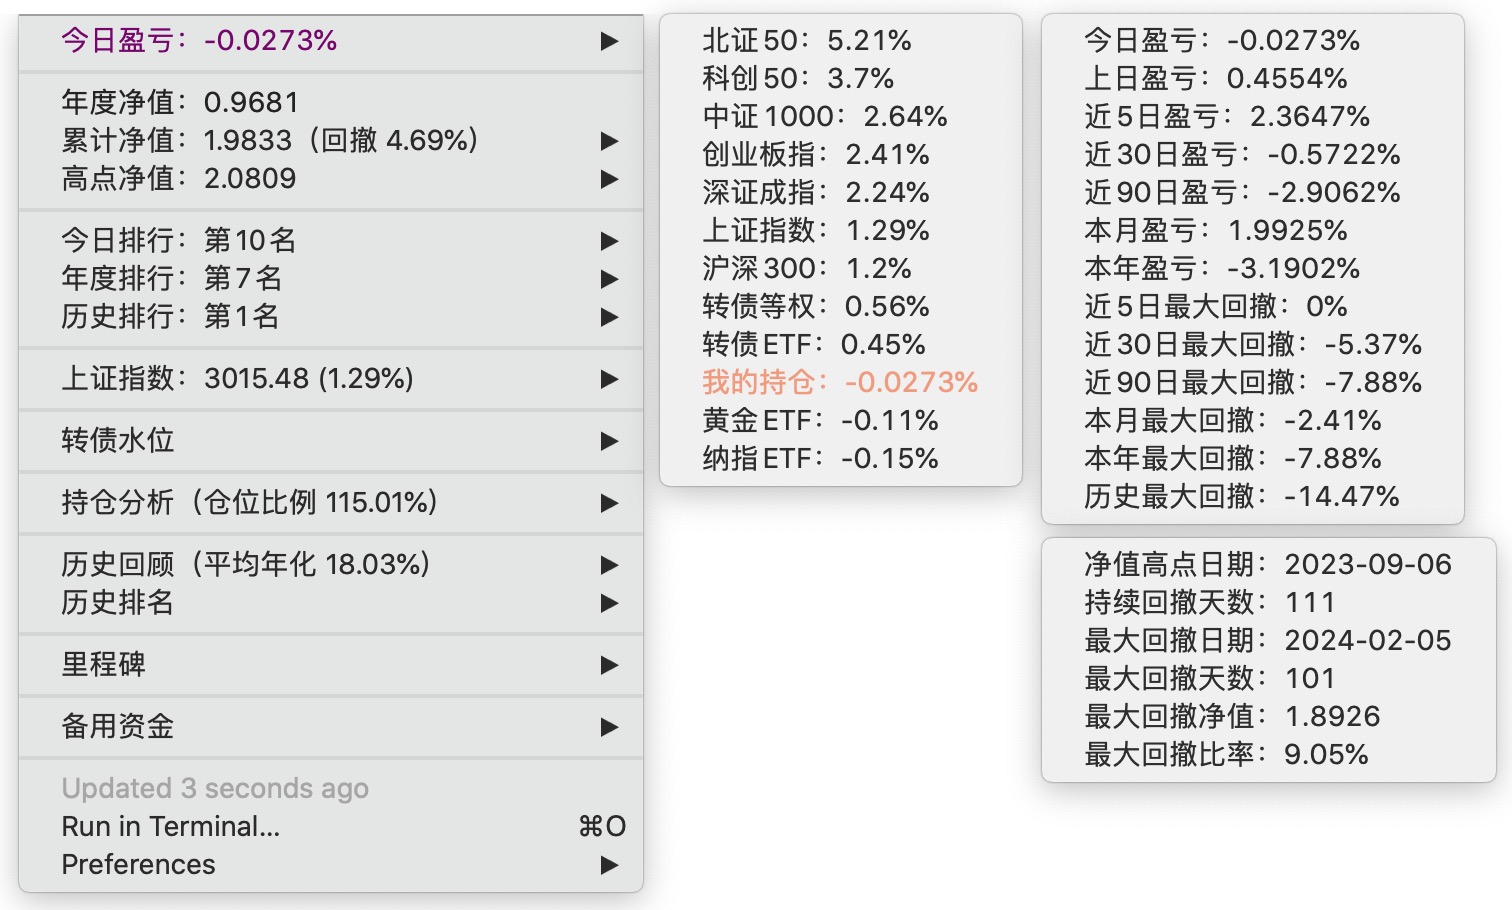
Task: Expand the 备用资金 submenu arrow
Action: [609, 727]
